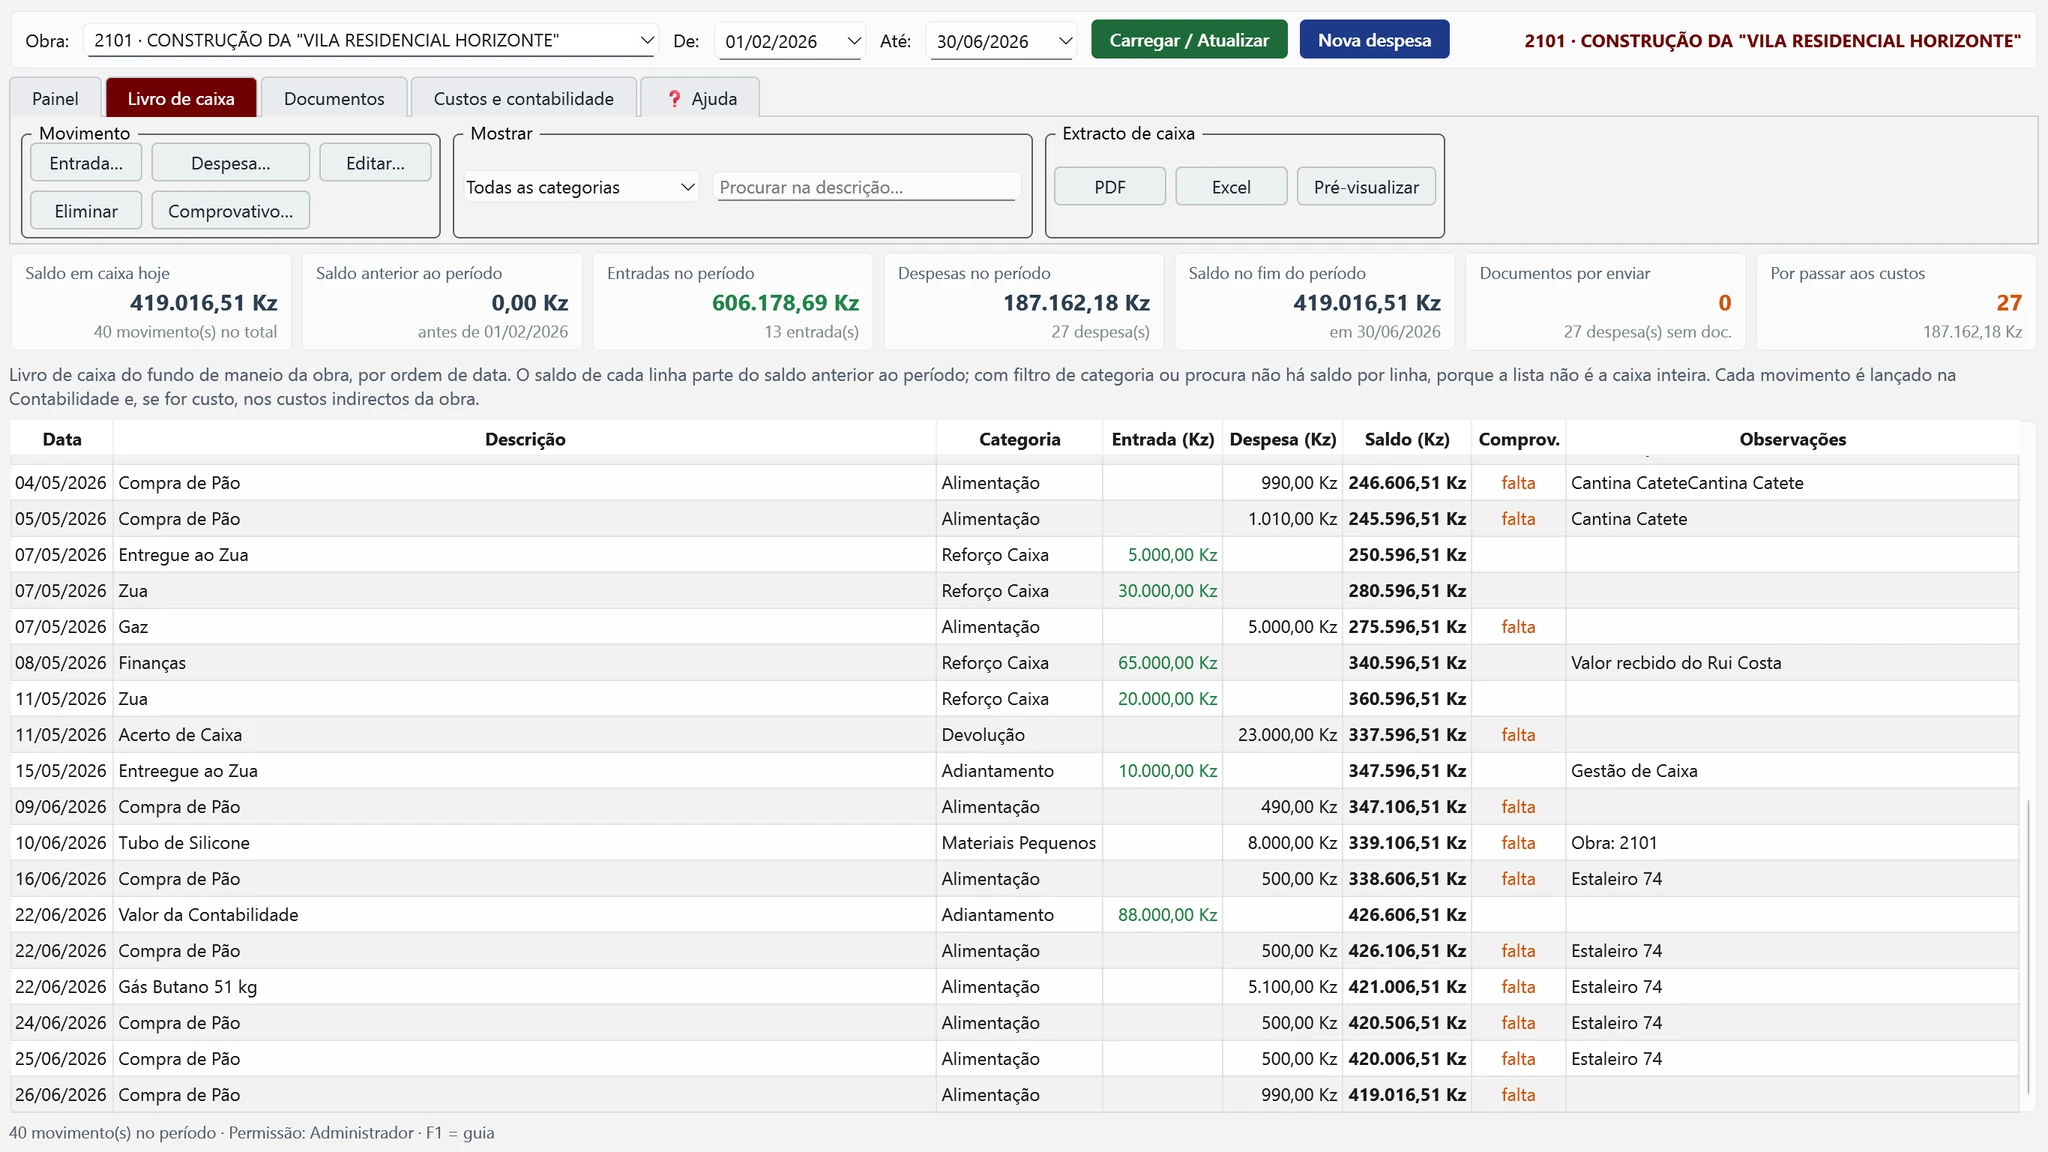Click the table's vertical scrollbar
This screenshot has height=1152, width=2048.
tap(2028, 946)
